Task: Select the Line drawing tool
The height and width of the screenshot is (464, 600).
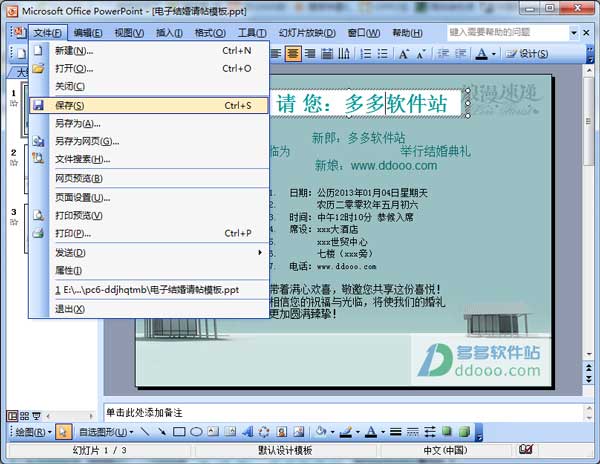Action: point(145,432)
